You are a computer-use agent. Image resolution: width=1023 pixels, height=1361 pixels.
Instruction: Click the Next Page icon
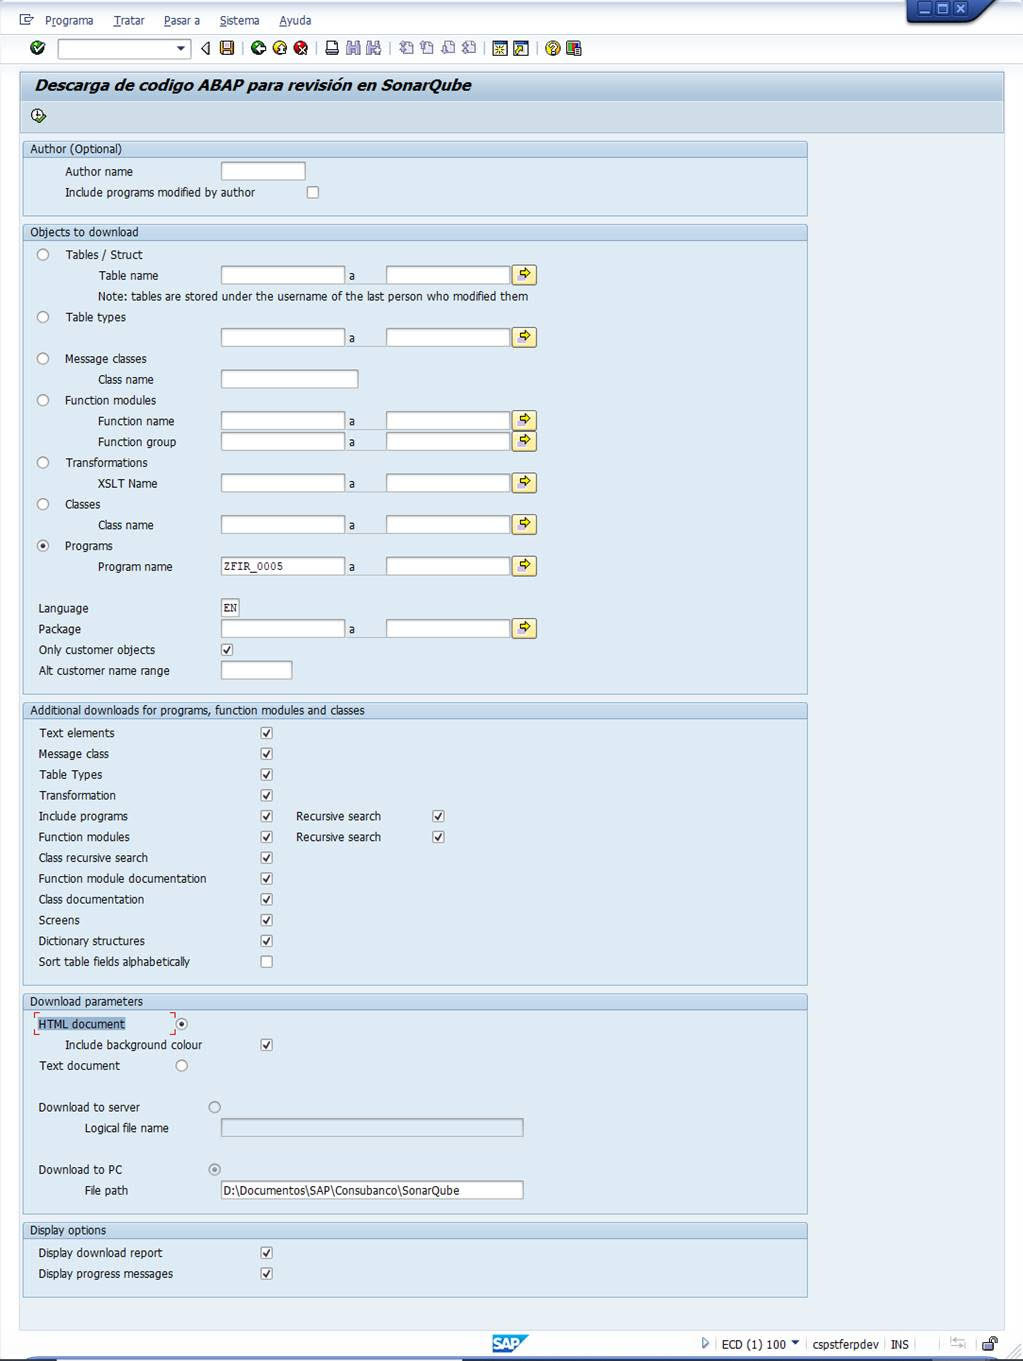click(x=448, y=48)
